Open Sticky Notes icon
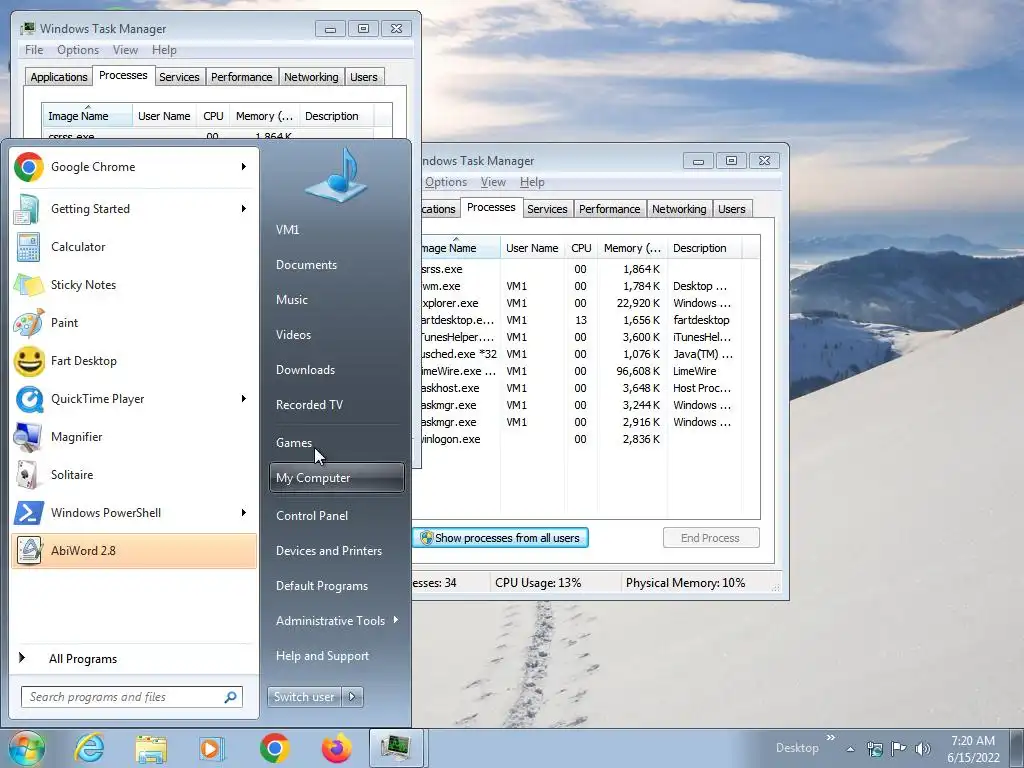This screenshot has height=768, width=1024. [x=28, y=285]
